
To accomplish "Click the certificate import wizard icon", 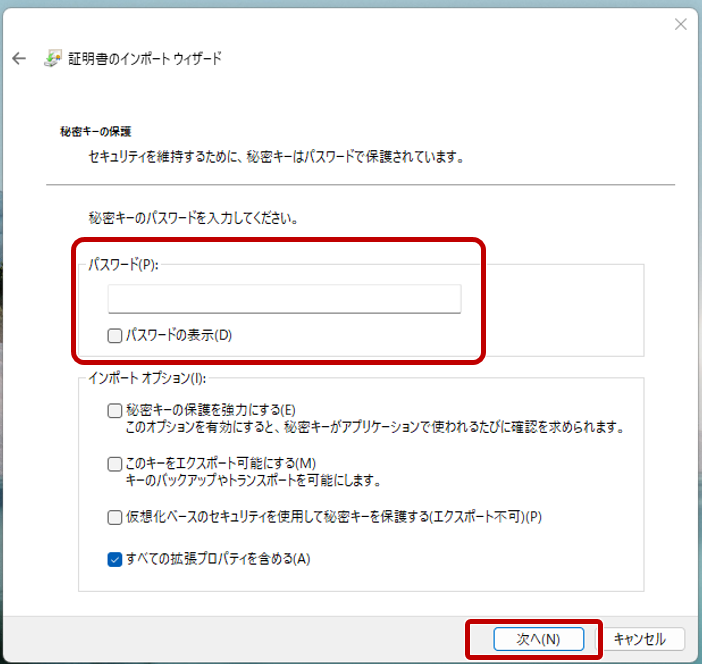I will click(52, 58).
